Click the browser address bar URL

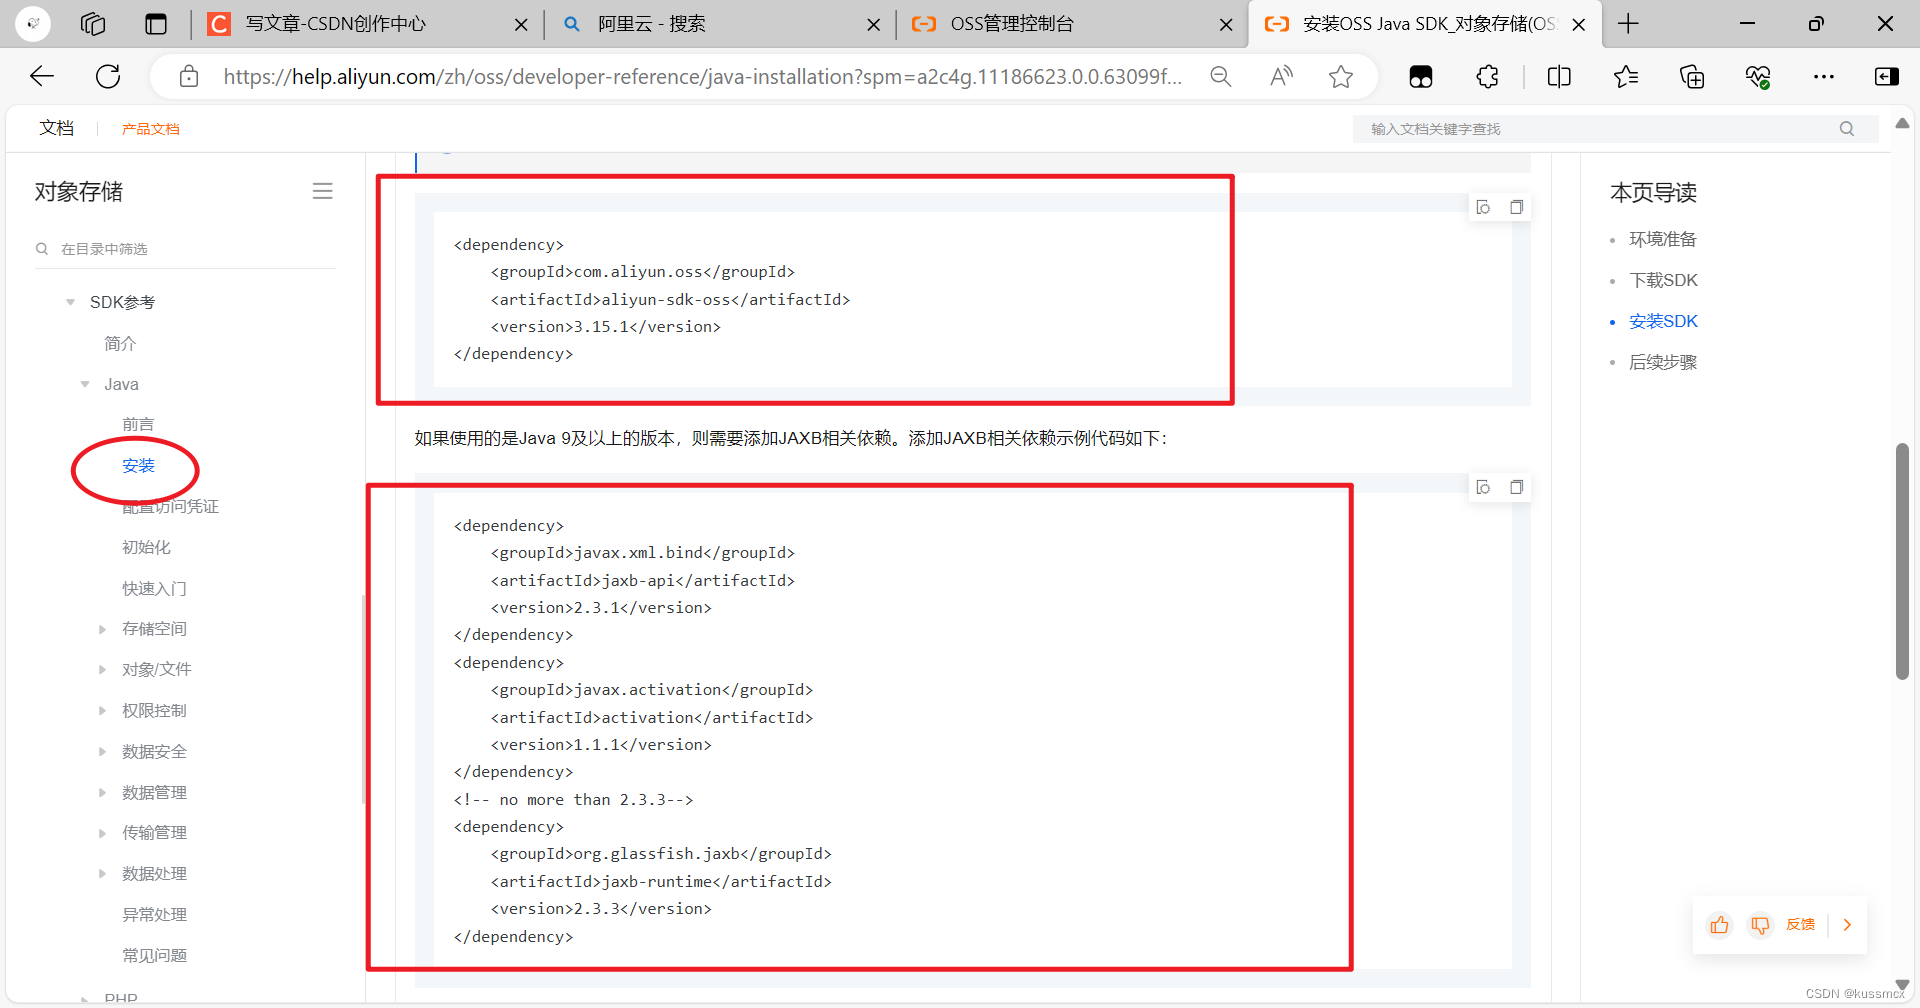702,76
